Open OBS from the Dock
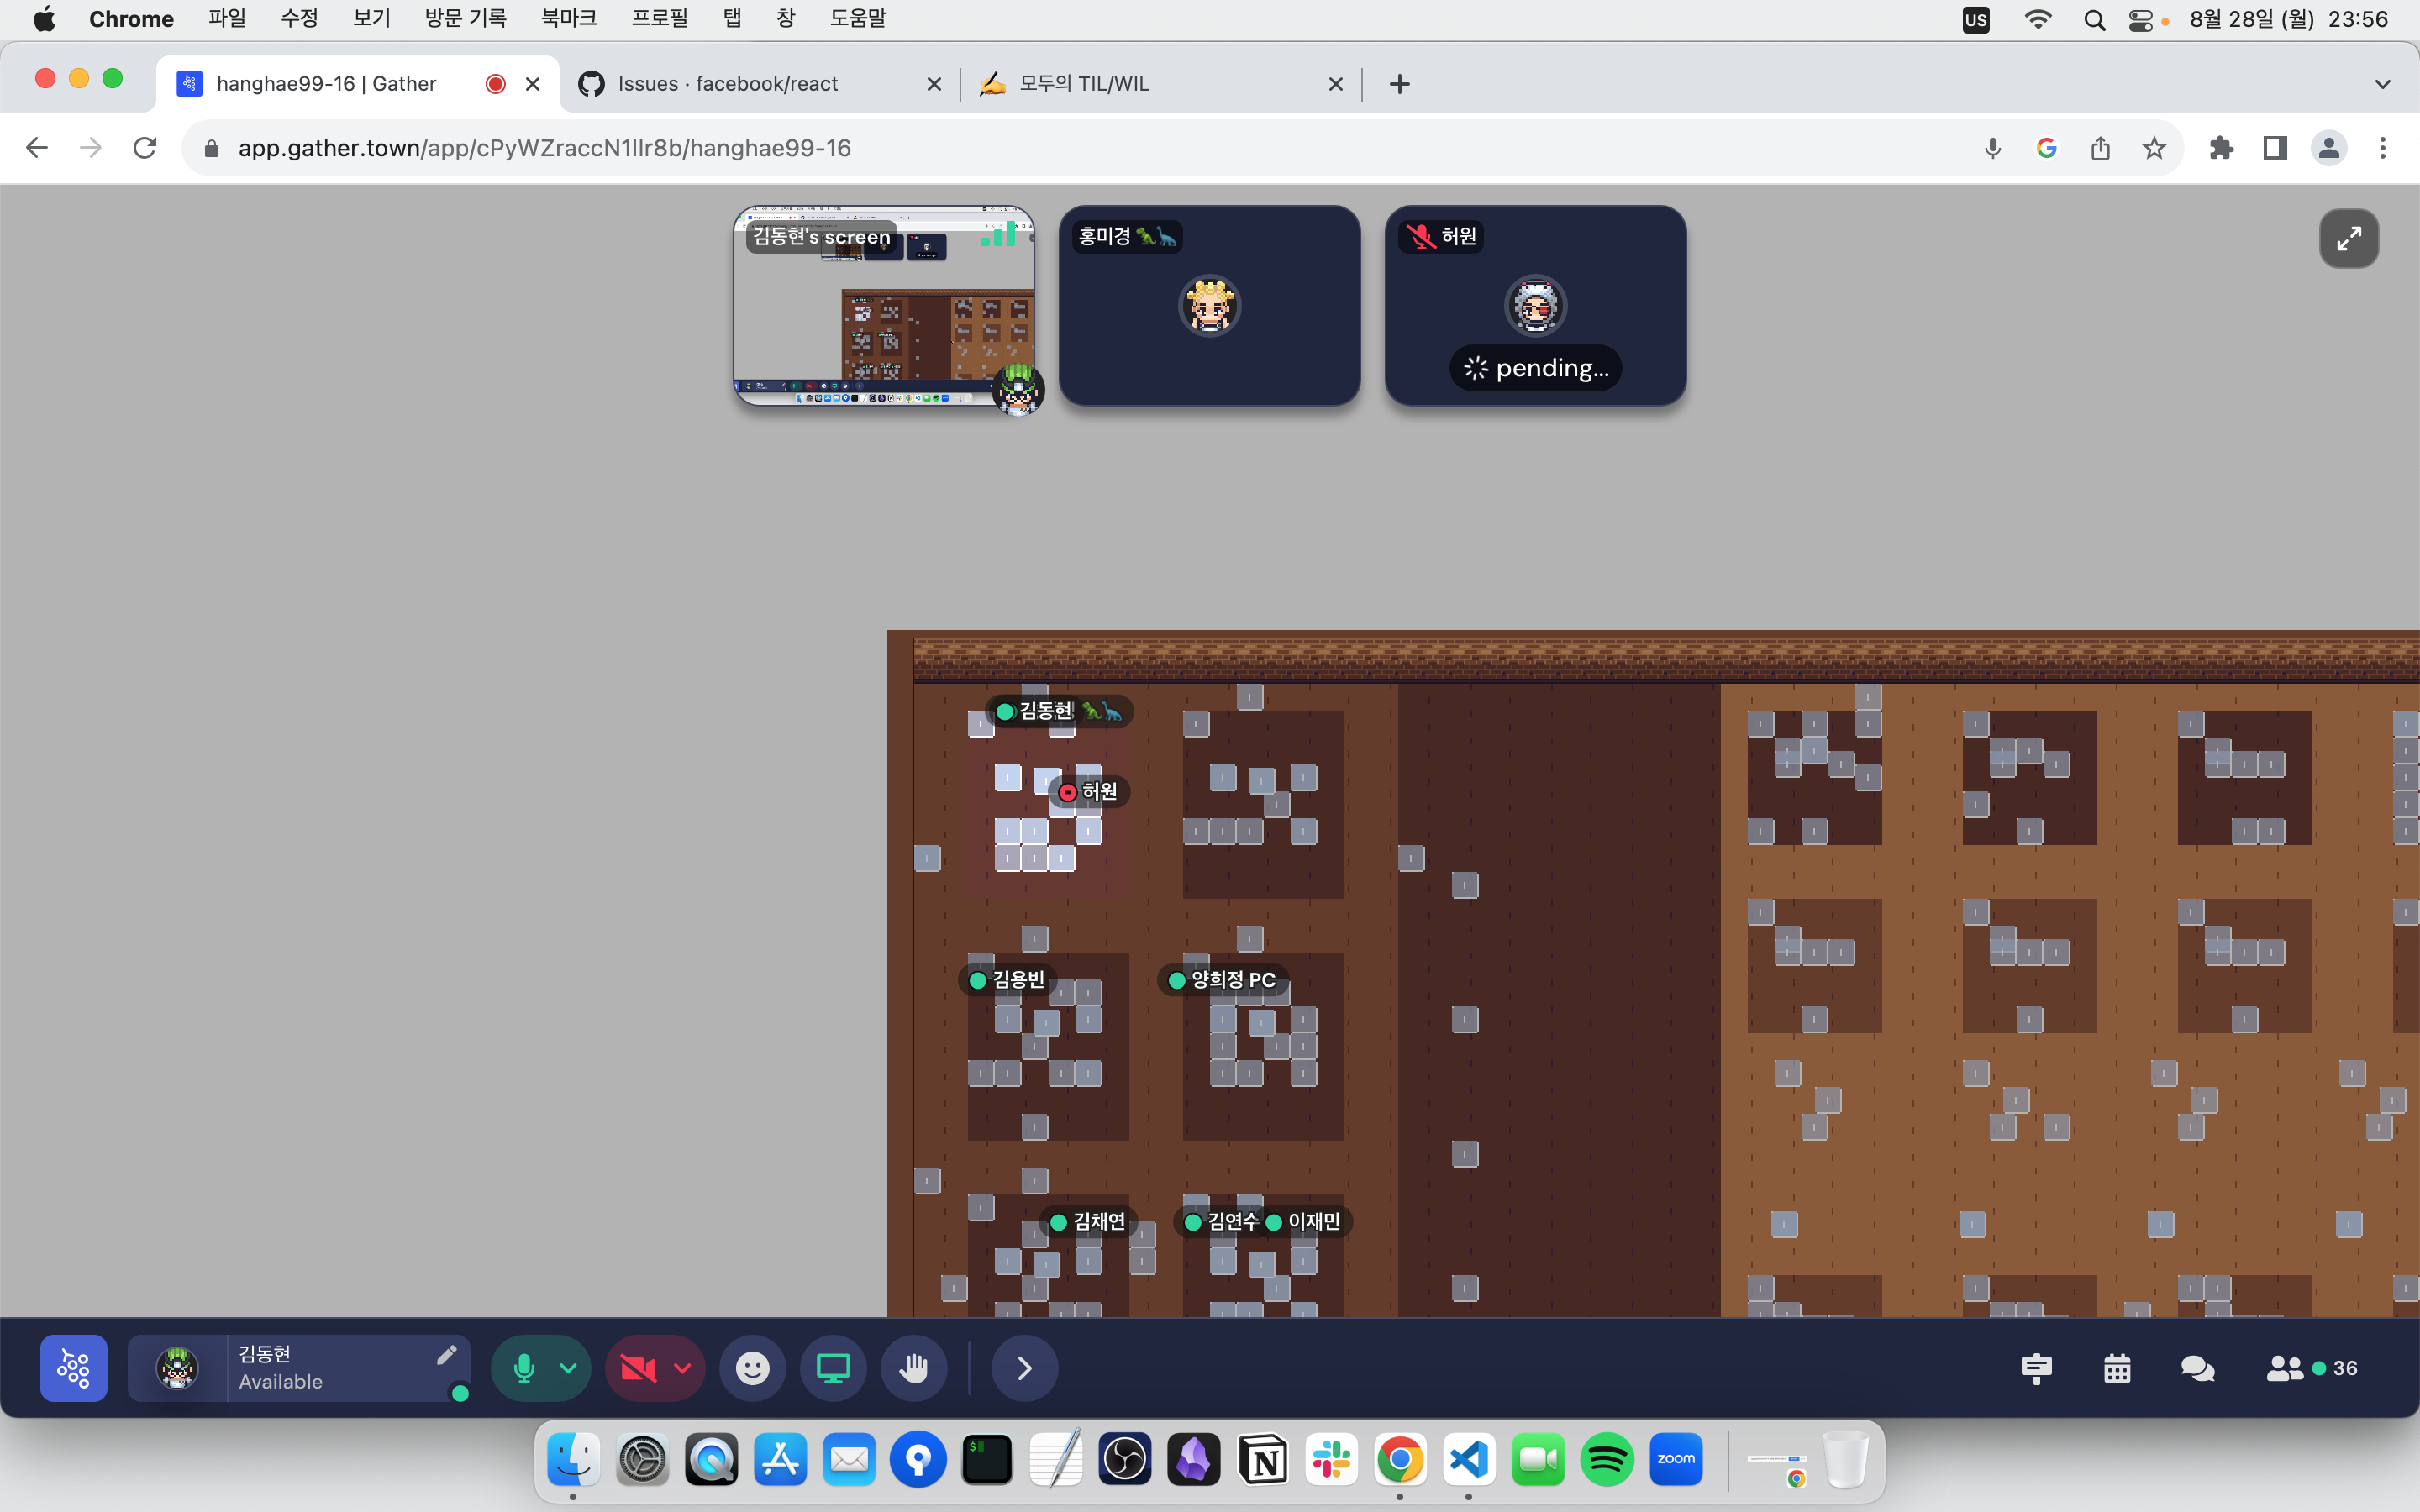 [x=1124, y=1459]
